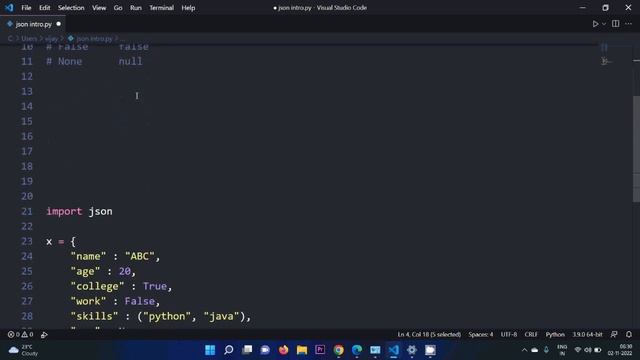The height and width of the screenshot is (360, 640).
Task: Click the value 20 on line 25
Action: click(124, 271)
